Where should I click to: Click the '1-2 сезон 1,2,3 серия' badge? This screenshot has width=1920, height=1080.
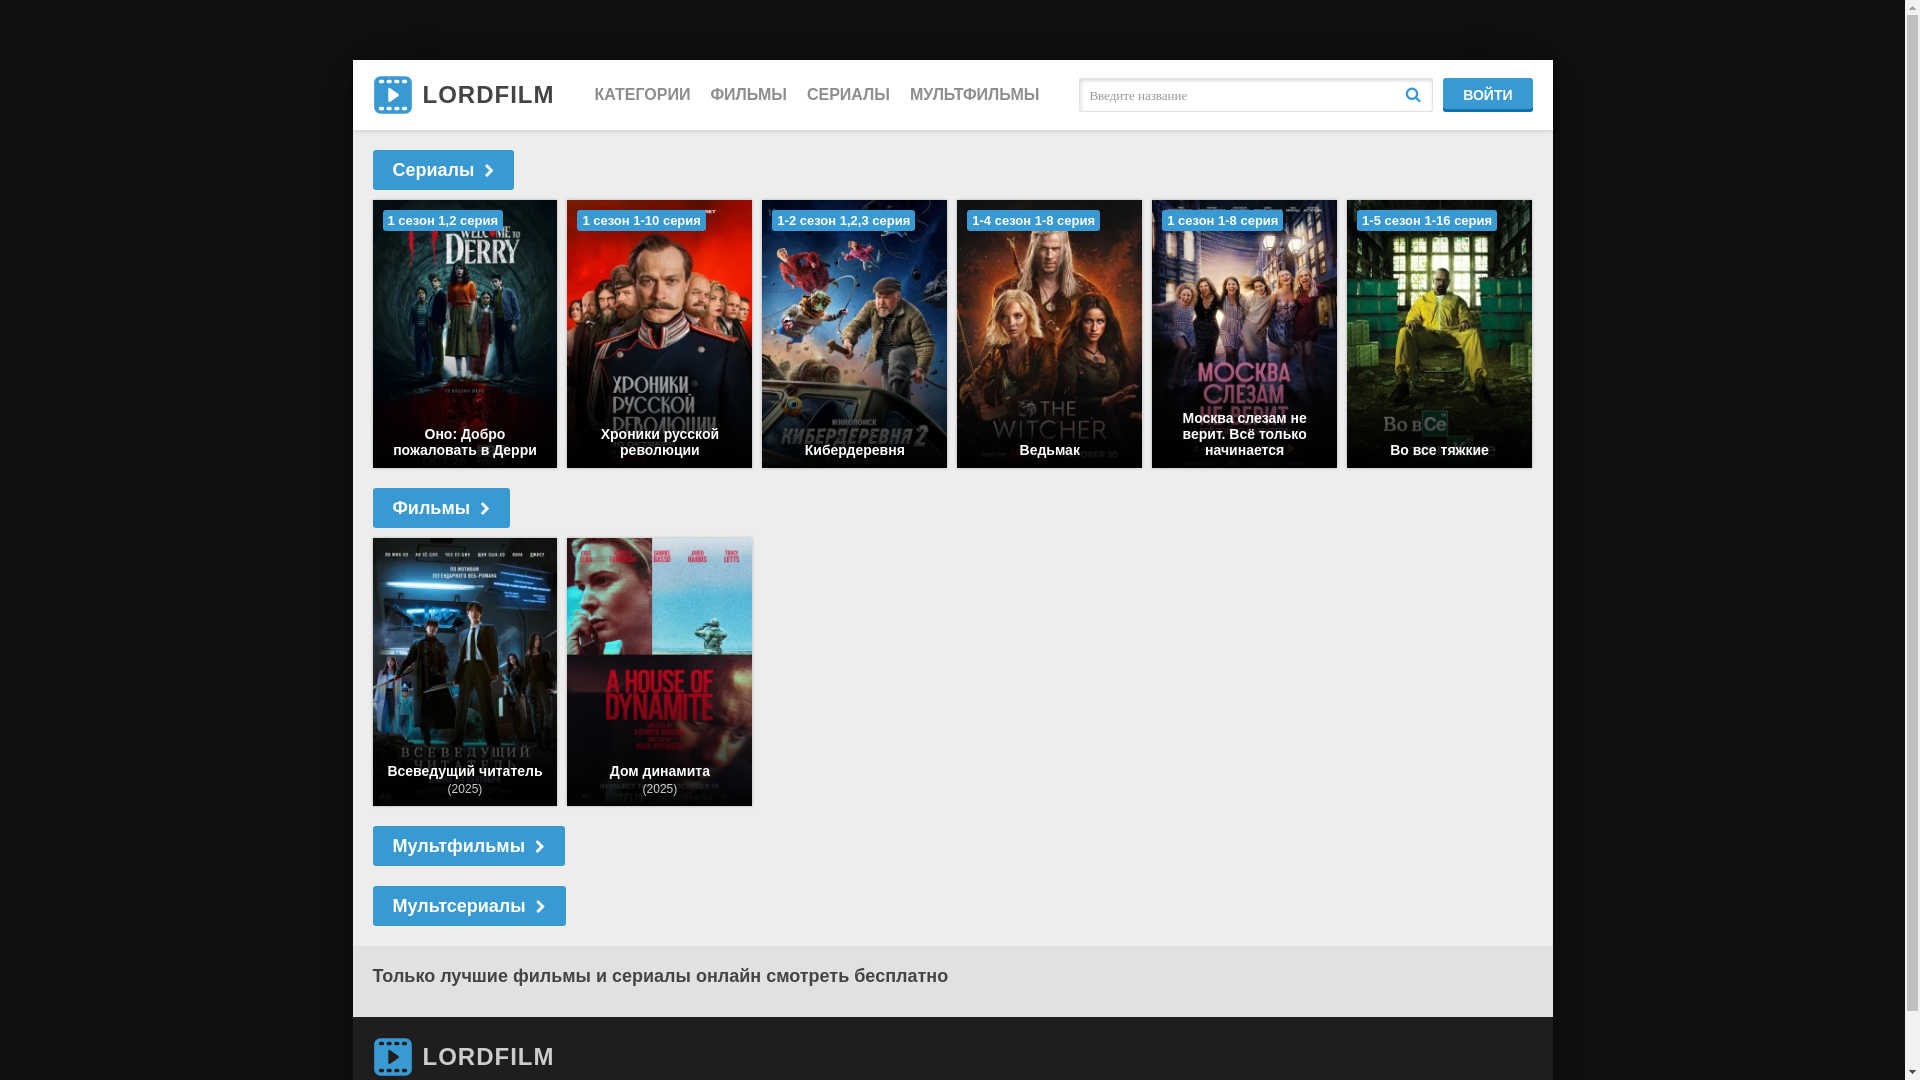(x=843, y=220)
